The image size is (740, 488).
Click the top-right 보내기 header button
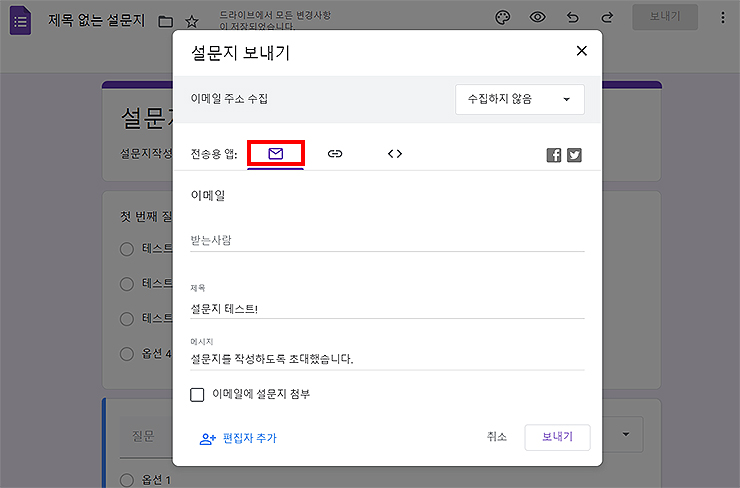tap(665, 17)
